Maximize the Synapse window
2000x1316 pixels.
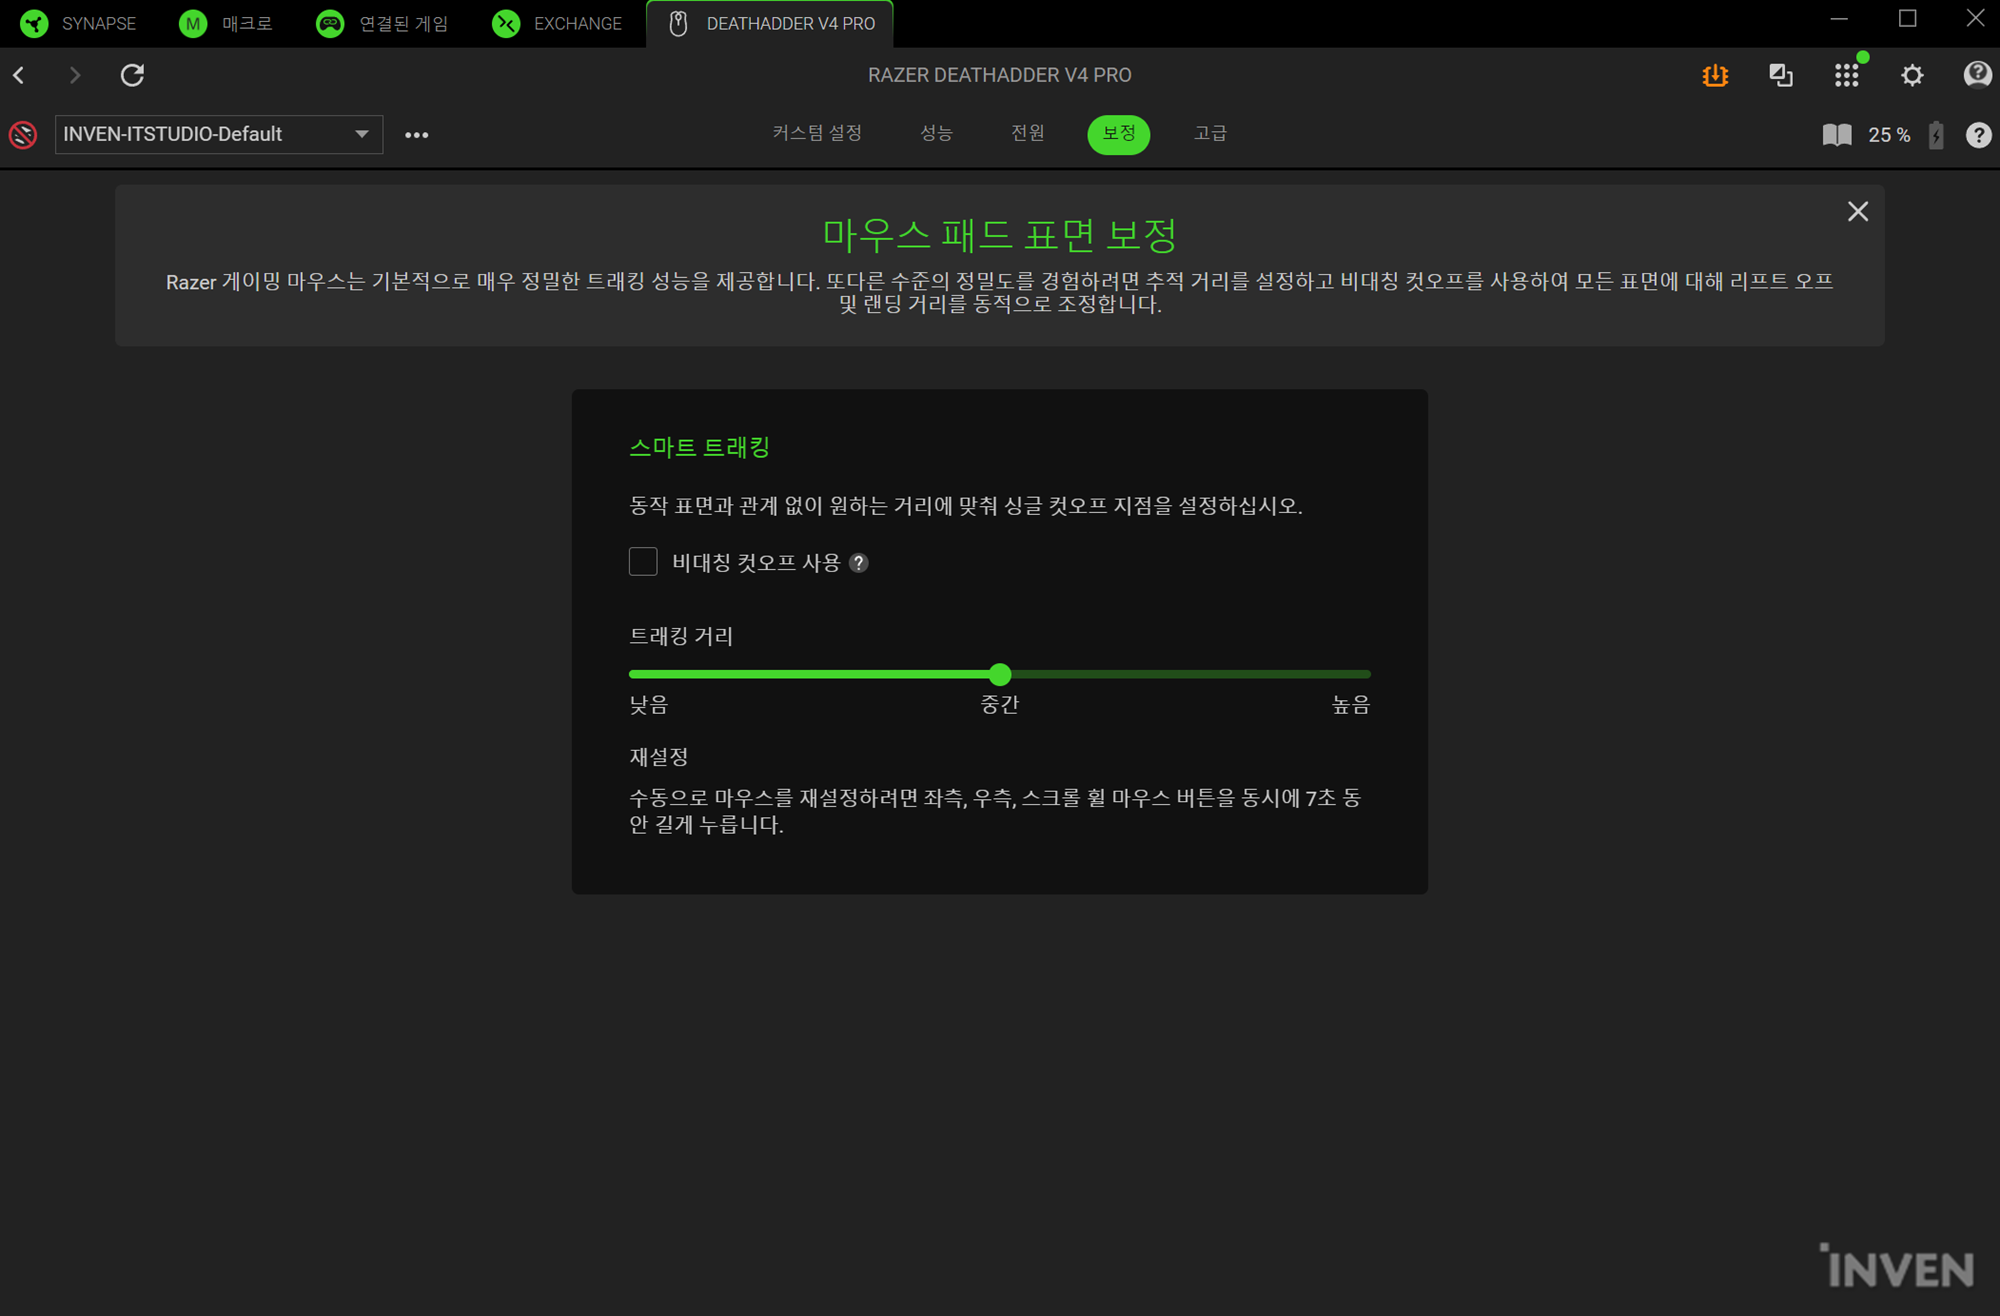coord(1908,19)
